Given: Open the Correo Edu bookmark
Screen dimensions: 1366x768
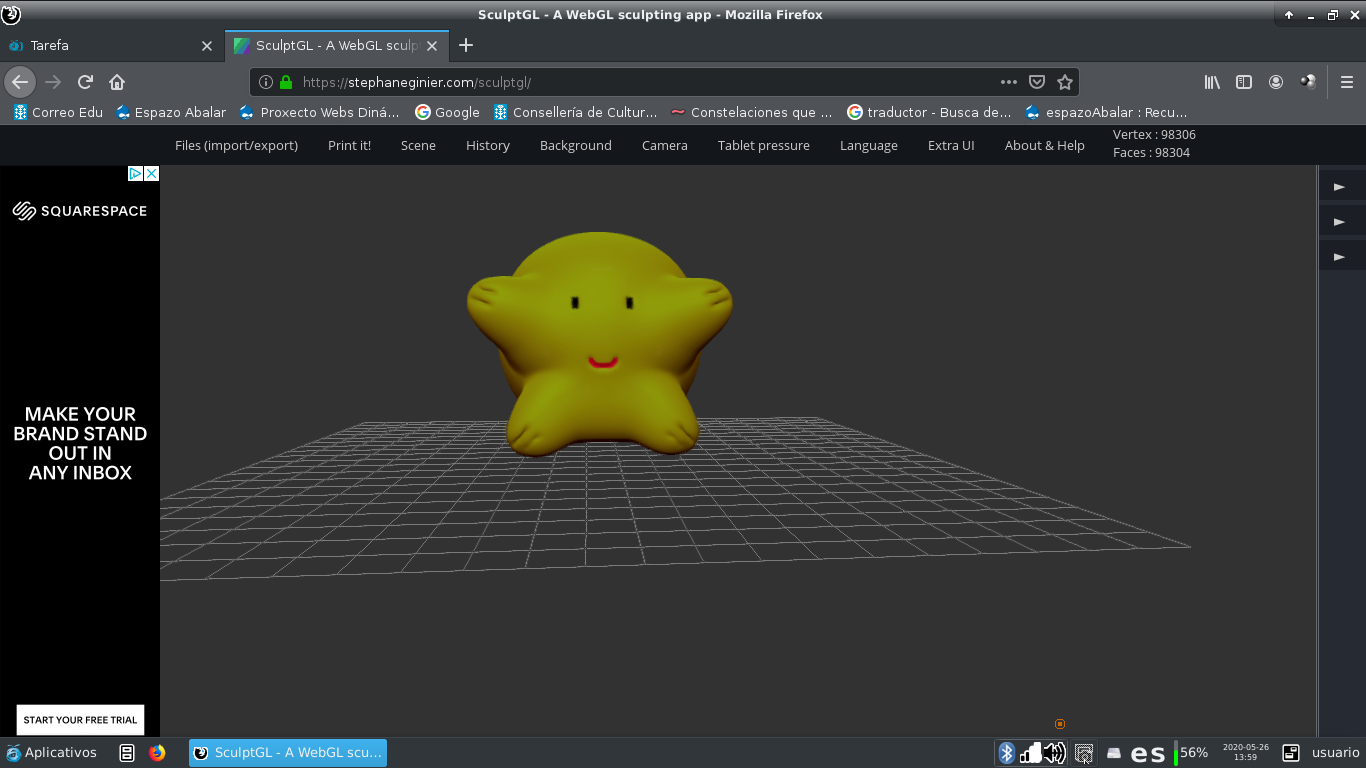Looking at the screenshot, I should pyautogui.click(x=58, y=112).
